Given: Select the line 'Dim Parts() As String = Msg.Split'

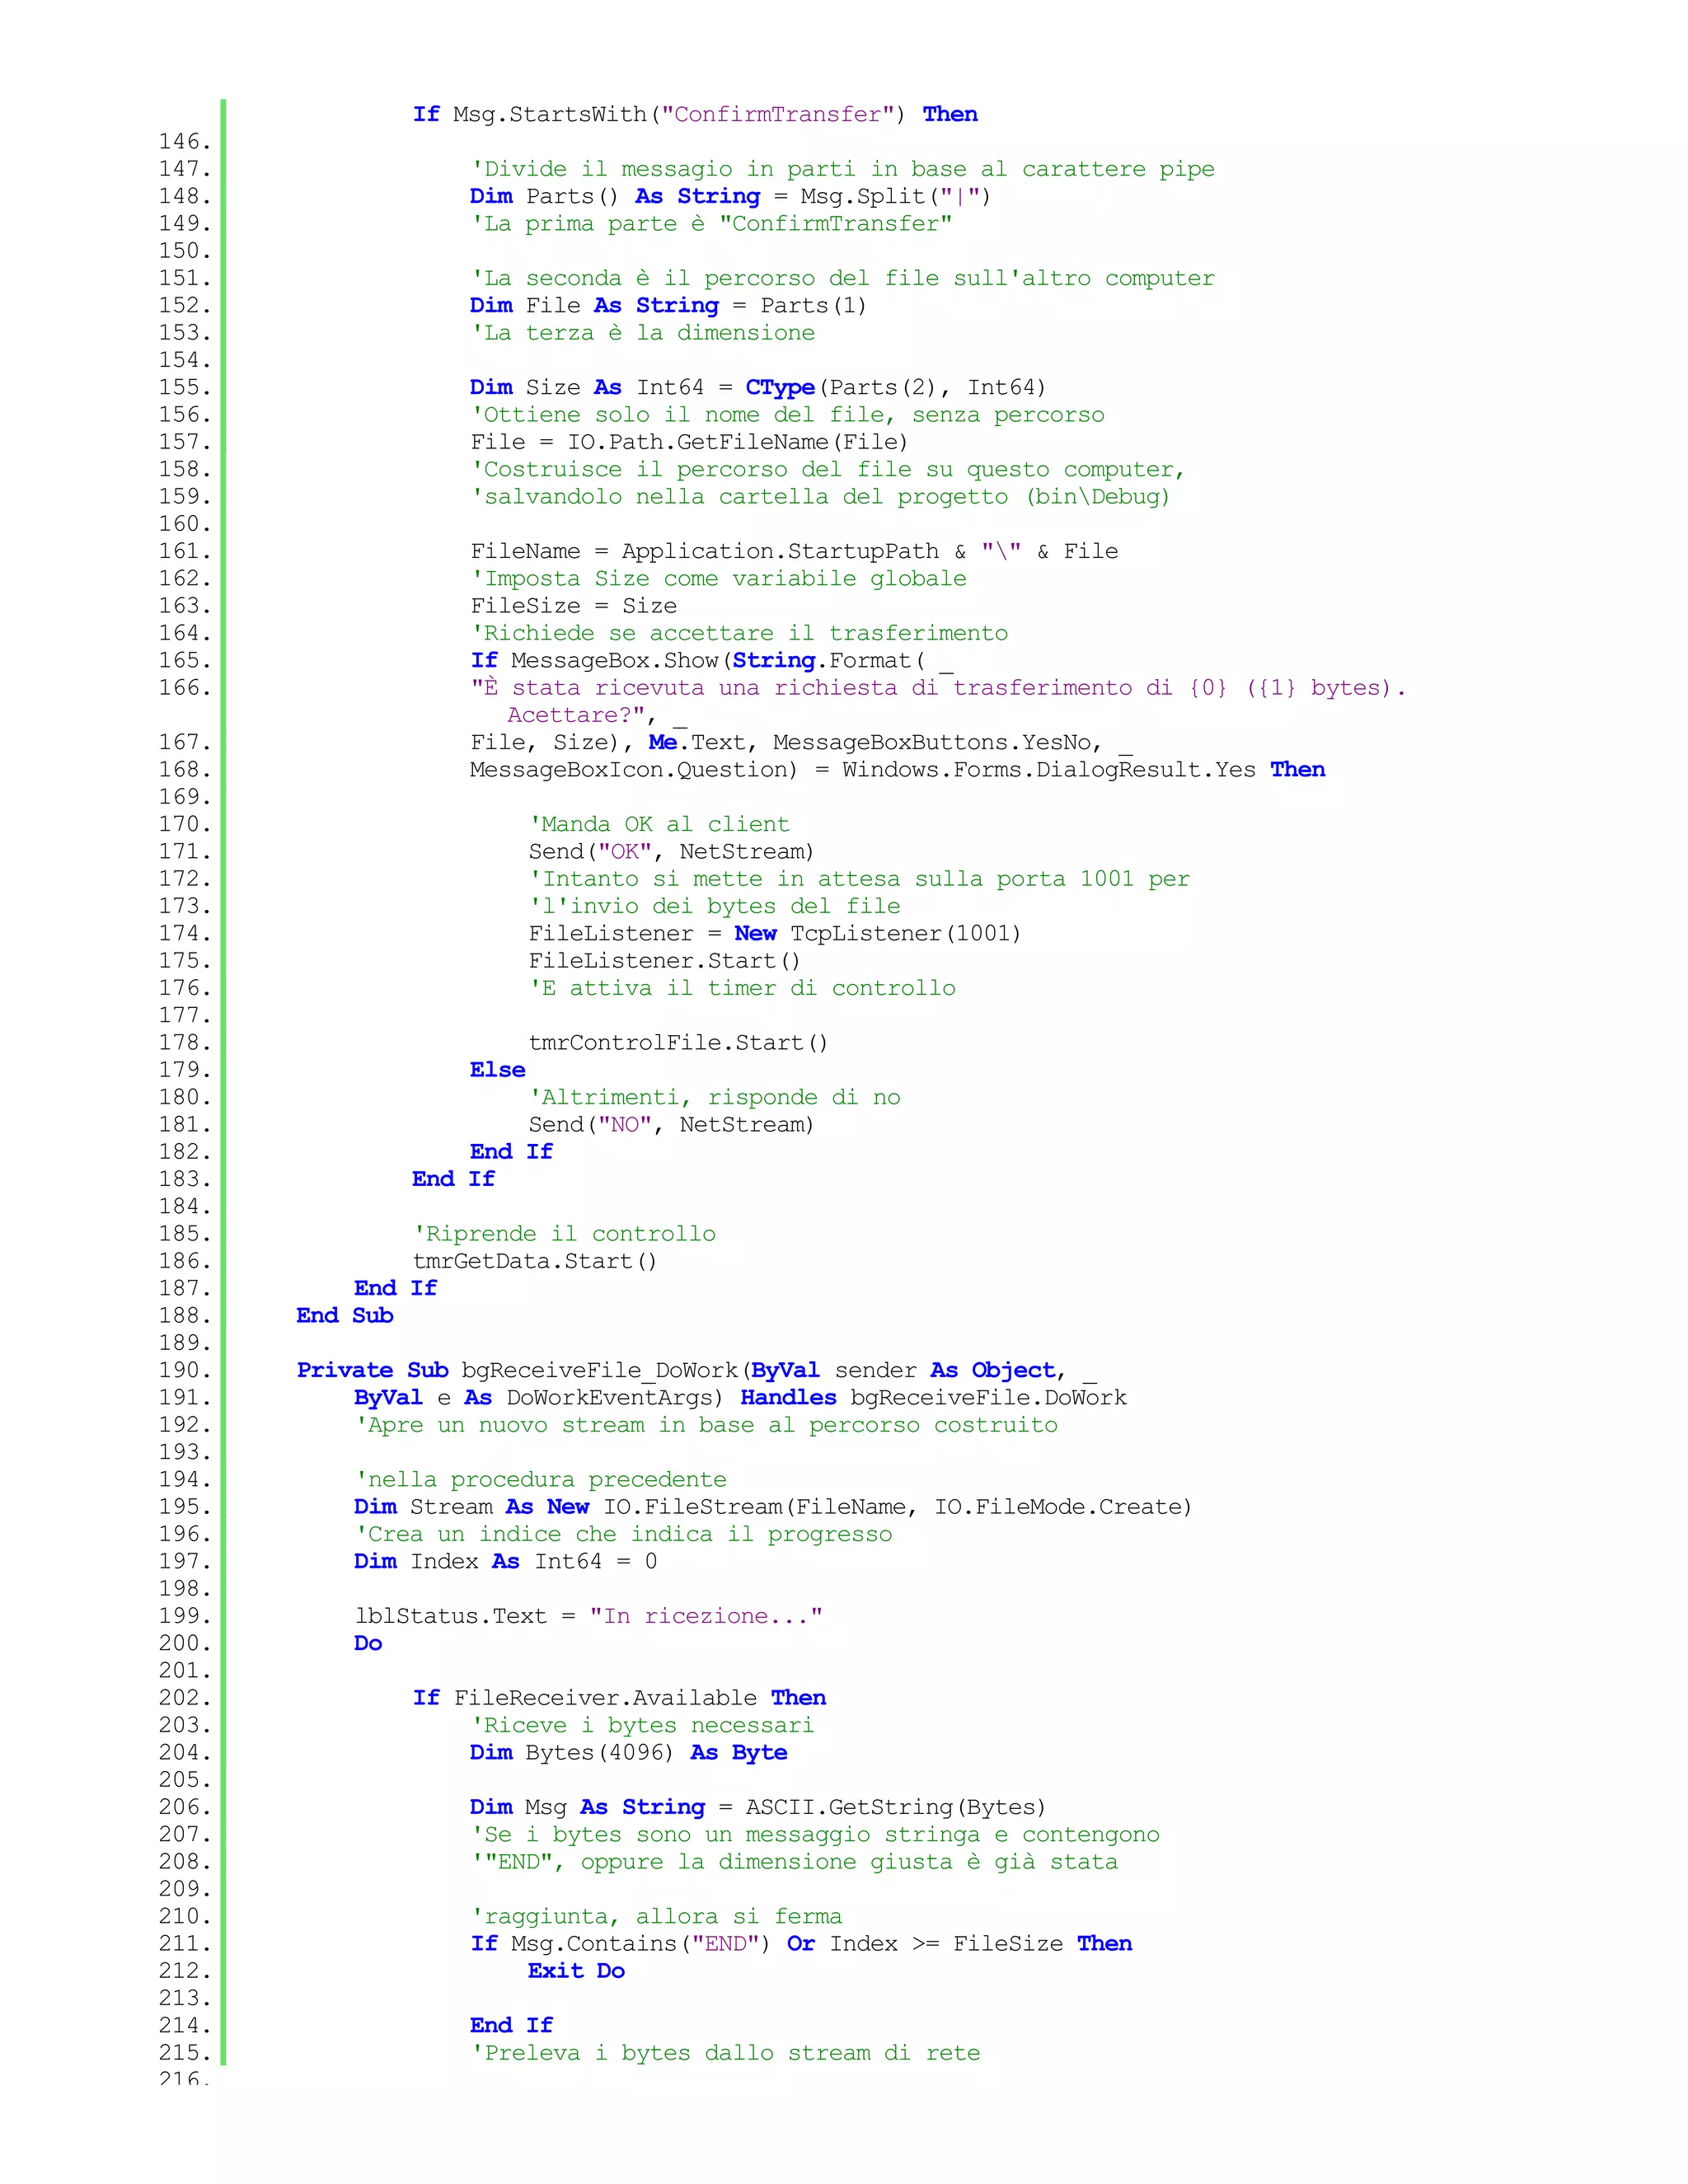Looking at the screenshot, I should click(x=730, y=197).
